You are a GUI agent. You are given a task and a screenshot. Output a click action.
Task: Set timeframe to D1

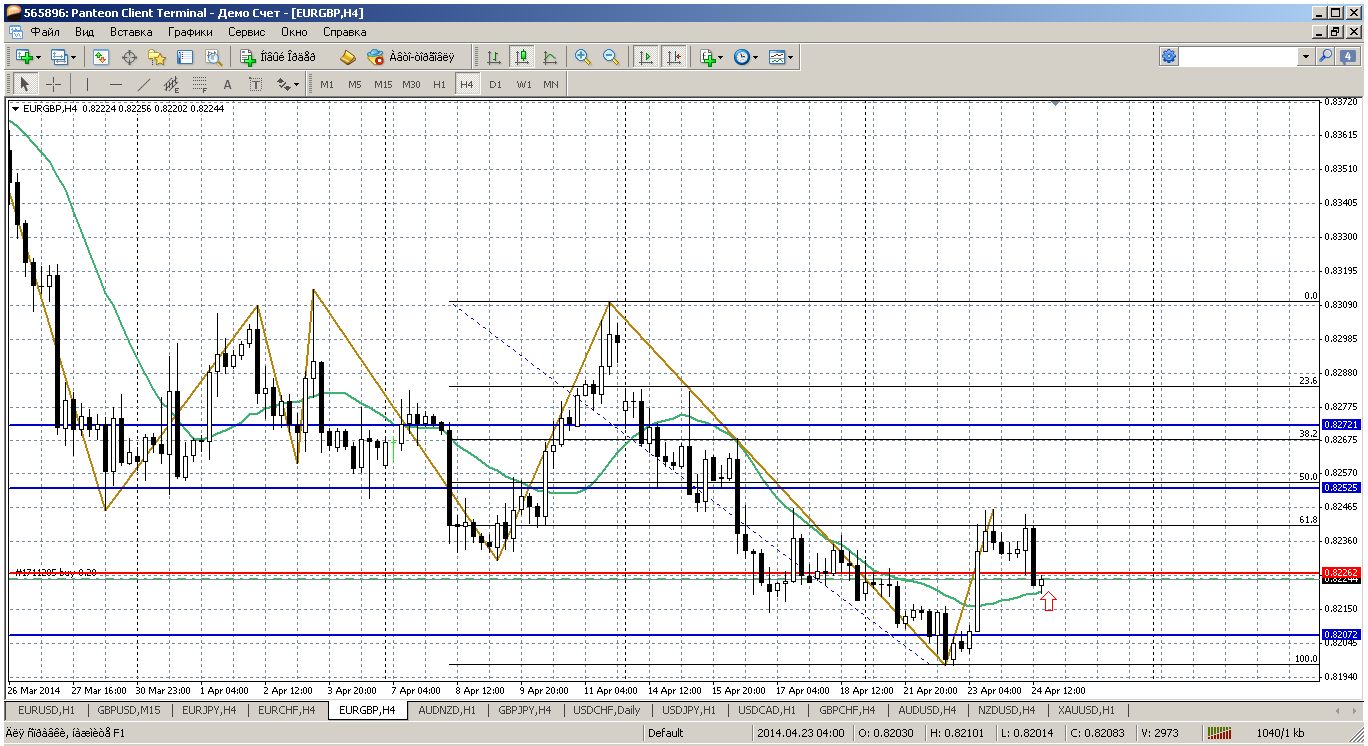tap(495, 84)
